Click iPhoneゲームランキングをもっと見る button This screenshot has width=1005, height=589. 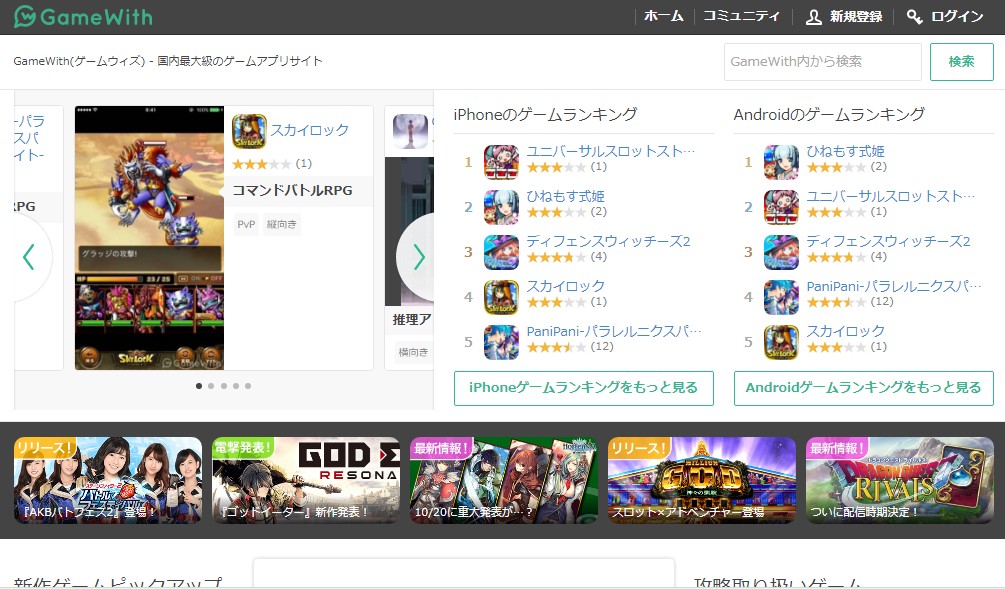tap(584, 388)
